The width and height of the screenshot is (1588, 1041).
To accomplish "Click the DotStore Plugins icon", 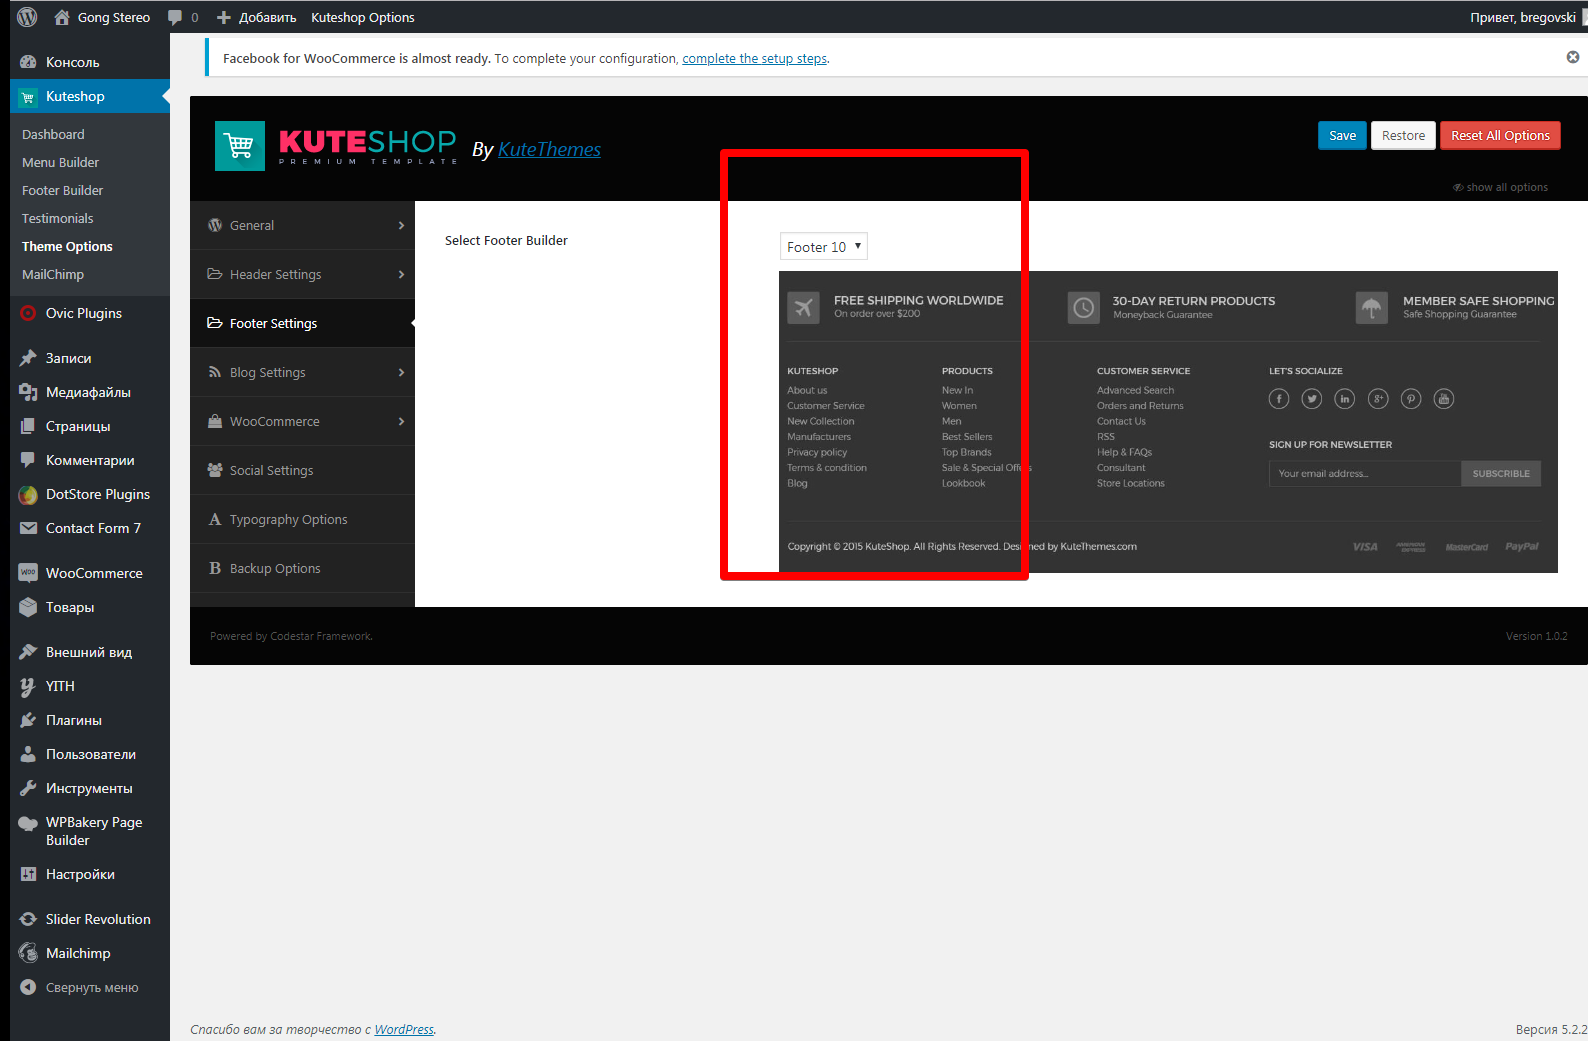I will click(x=28, y=494).
